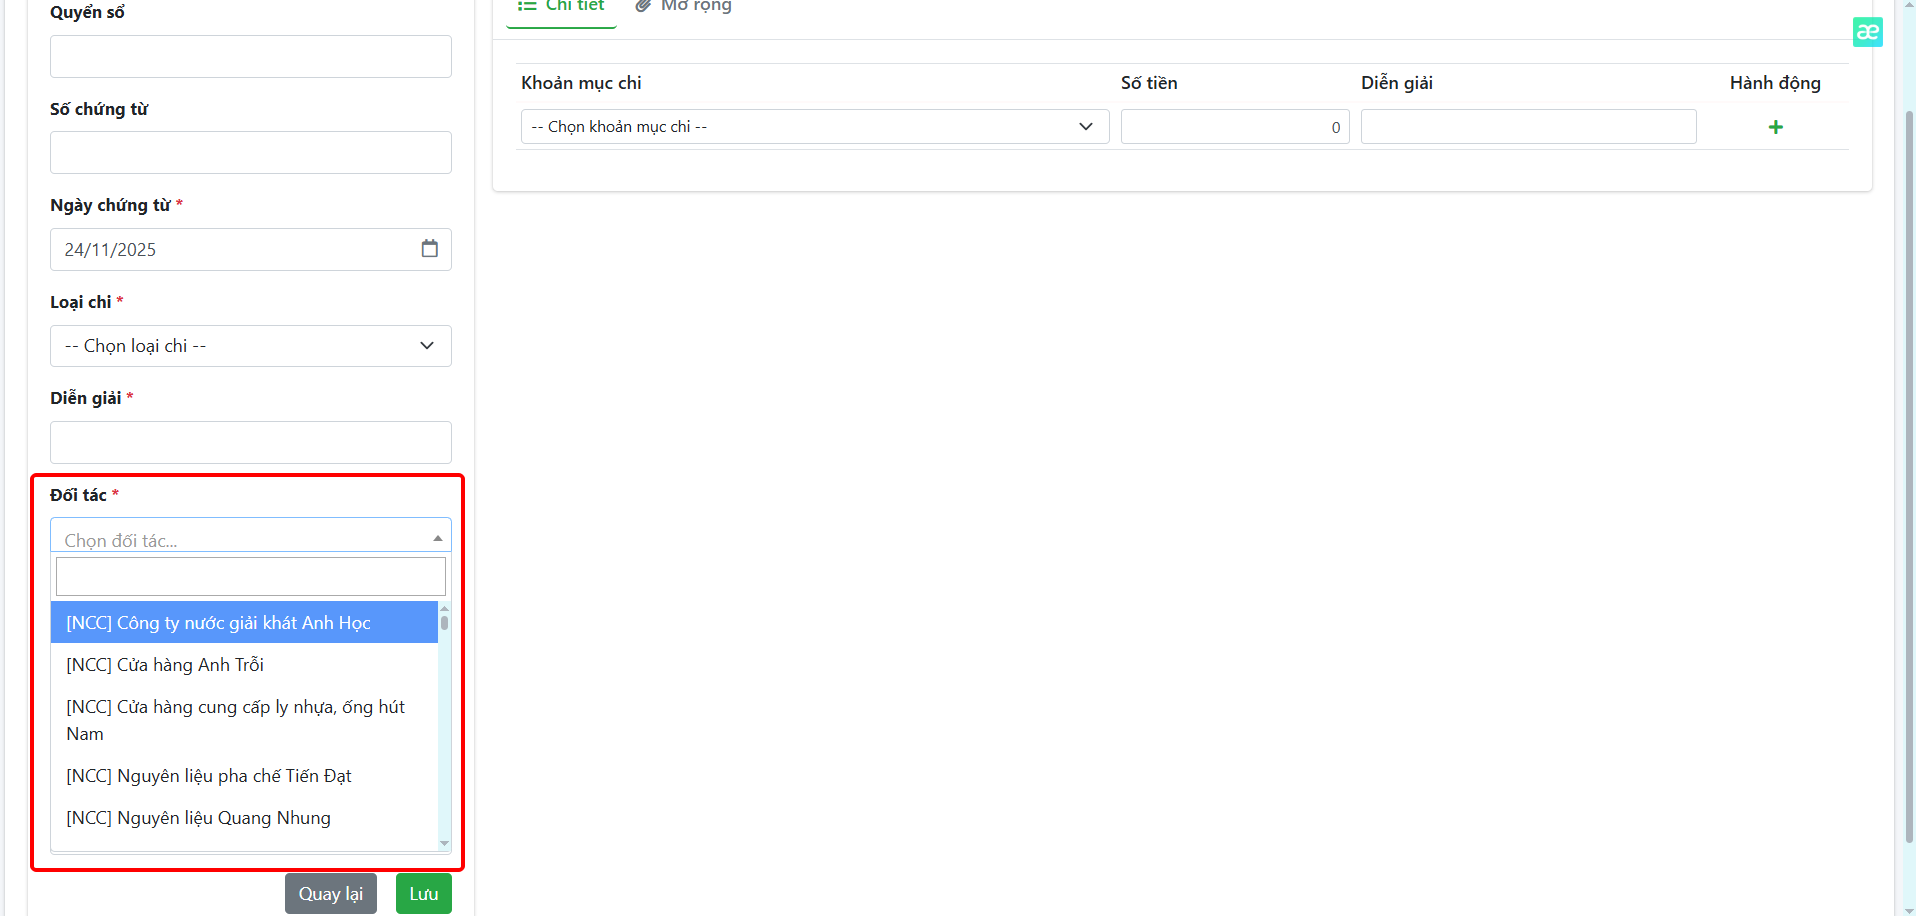Select Công ty nước giải khát Anh Học
The width and height of the screenshot is (1916, 916).
point(244,623)
